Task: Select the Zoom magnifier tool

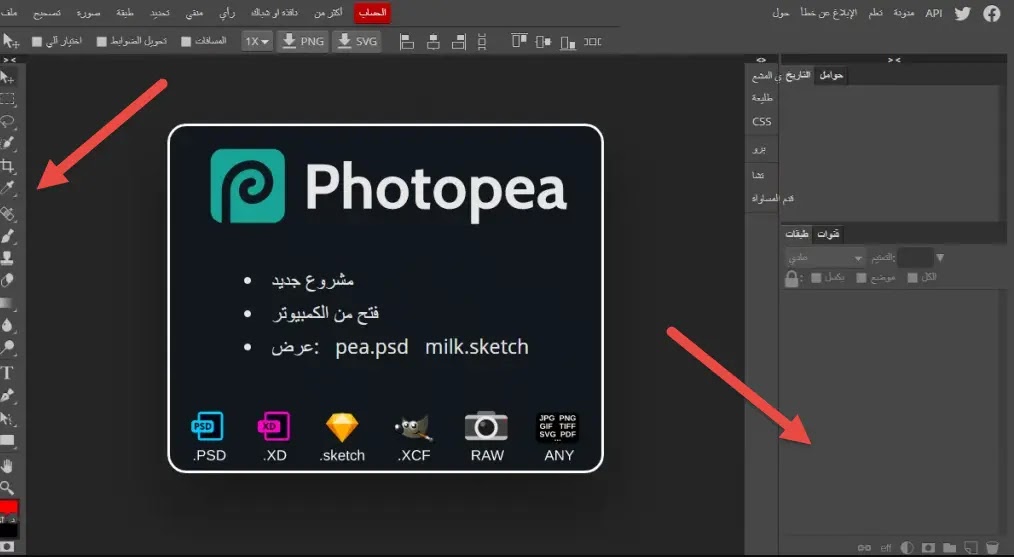Action: 8,487
